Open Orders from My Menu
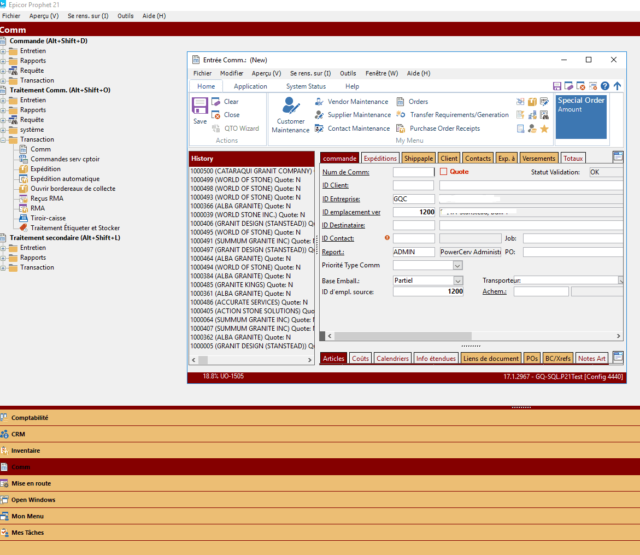The image size is (640, 555). point(412,102)
